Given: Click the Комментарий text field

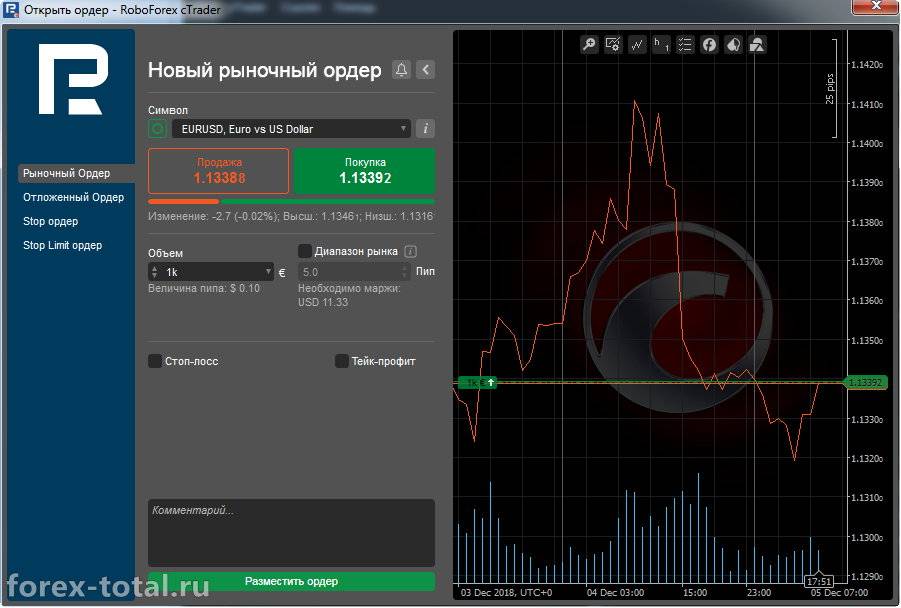Looking at the screenshot, I should (x=291, y=532).
